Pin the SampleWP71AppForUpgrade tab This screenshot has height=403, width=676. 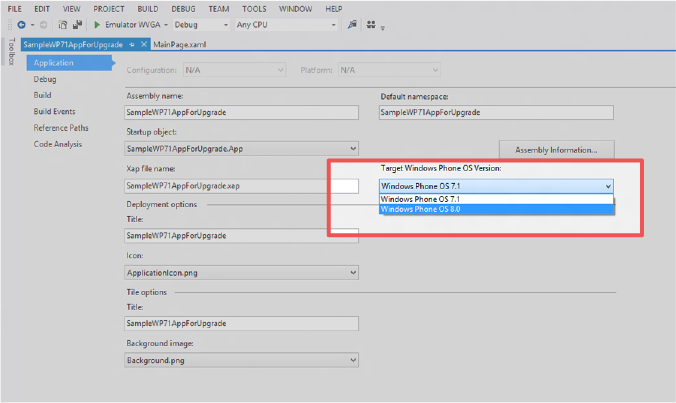click(x=132, y=44)
